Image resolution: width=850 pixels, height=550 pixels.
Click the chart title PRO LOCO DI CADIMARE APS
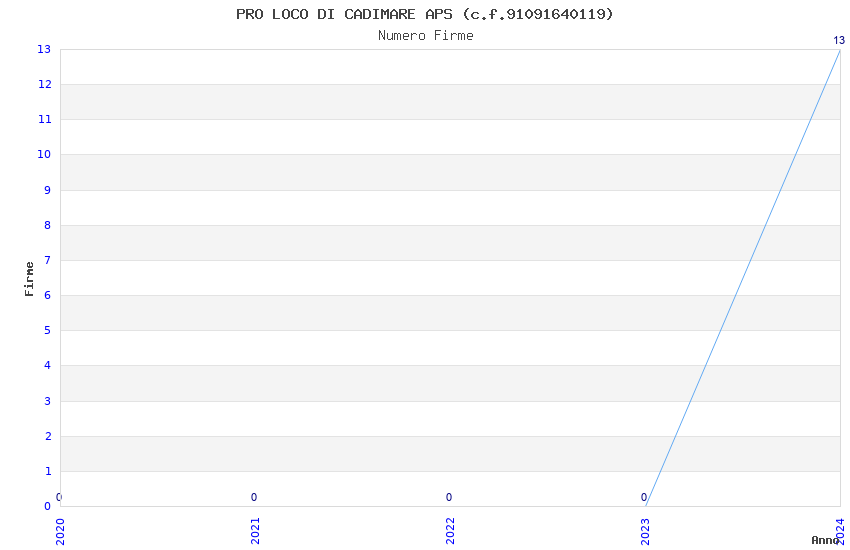[424, 14]
